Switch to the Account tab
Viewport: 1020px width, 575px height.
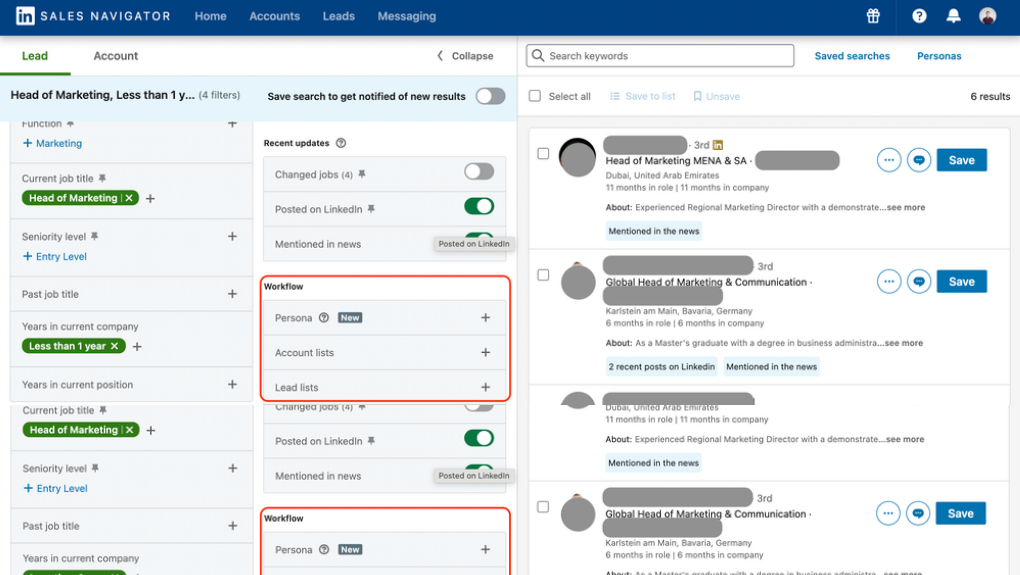116,56
